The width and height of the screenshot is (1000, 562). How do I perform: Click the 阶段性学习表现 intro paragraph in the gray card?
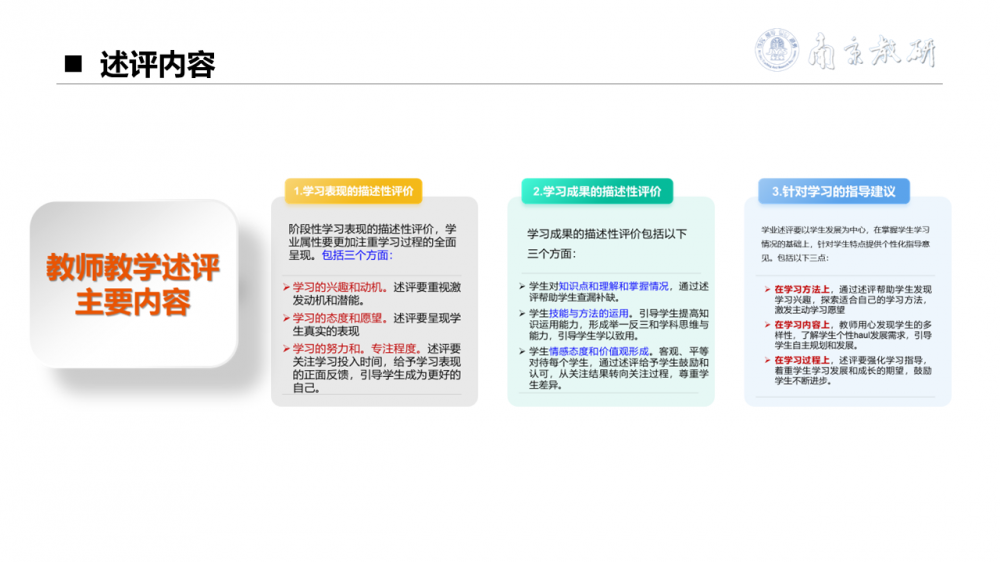tap(372, 241)
